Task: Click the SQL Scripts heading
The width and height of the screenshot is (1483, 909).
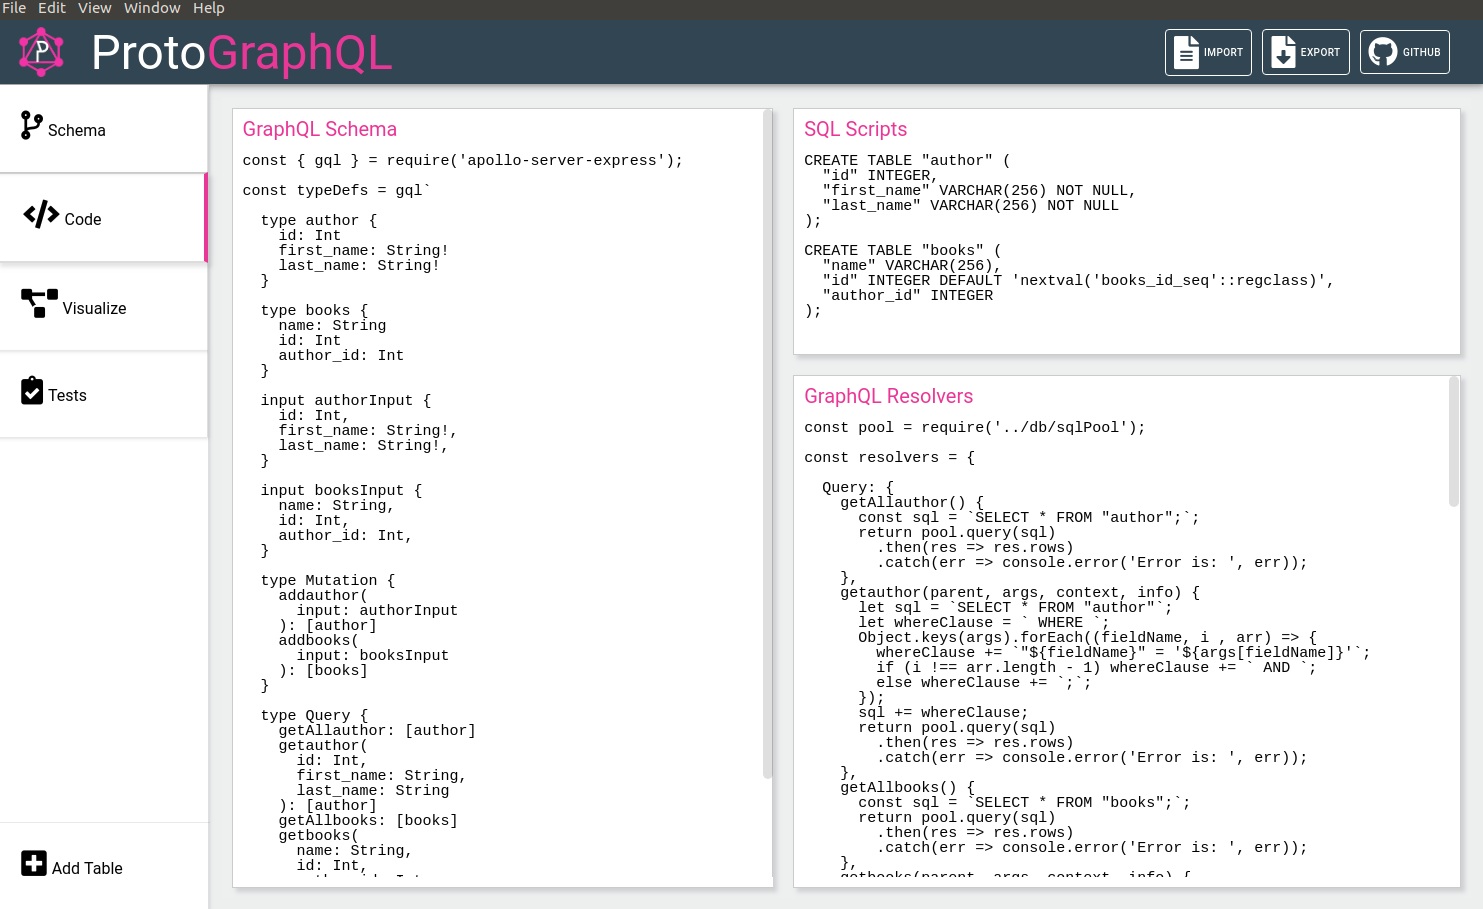Action: pyautogui.click(x=856, y=129)
